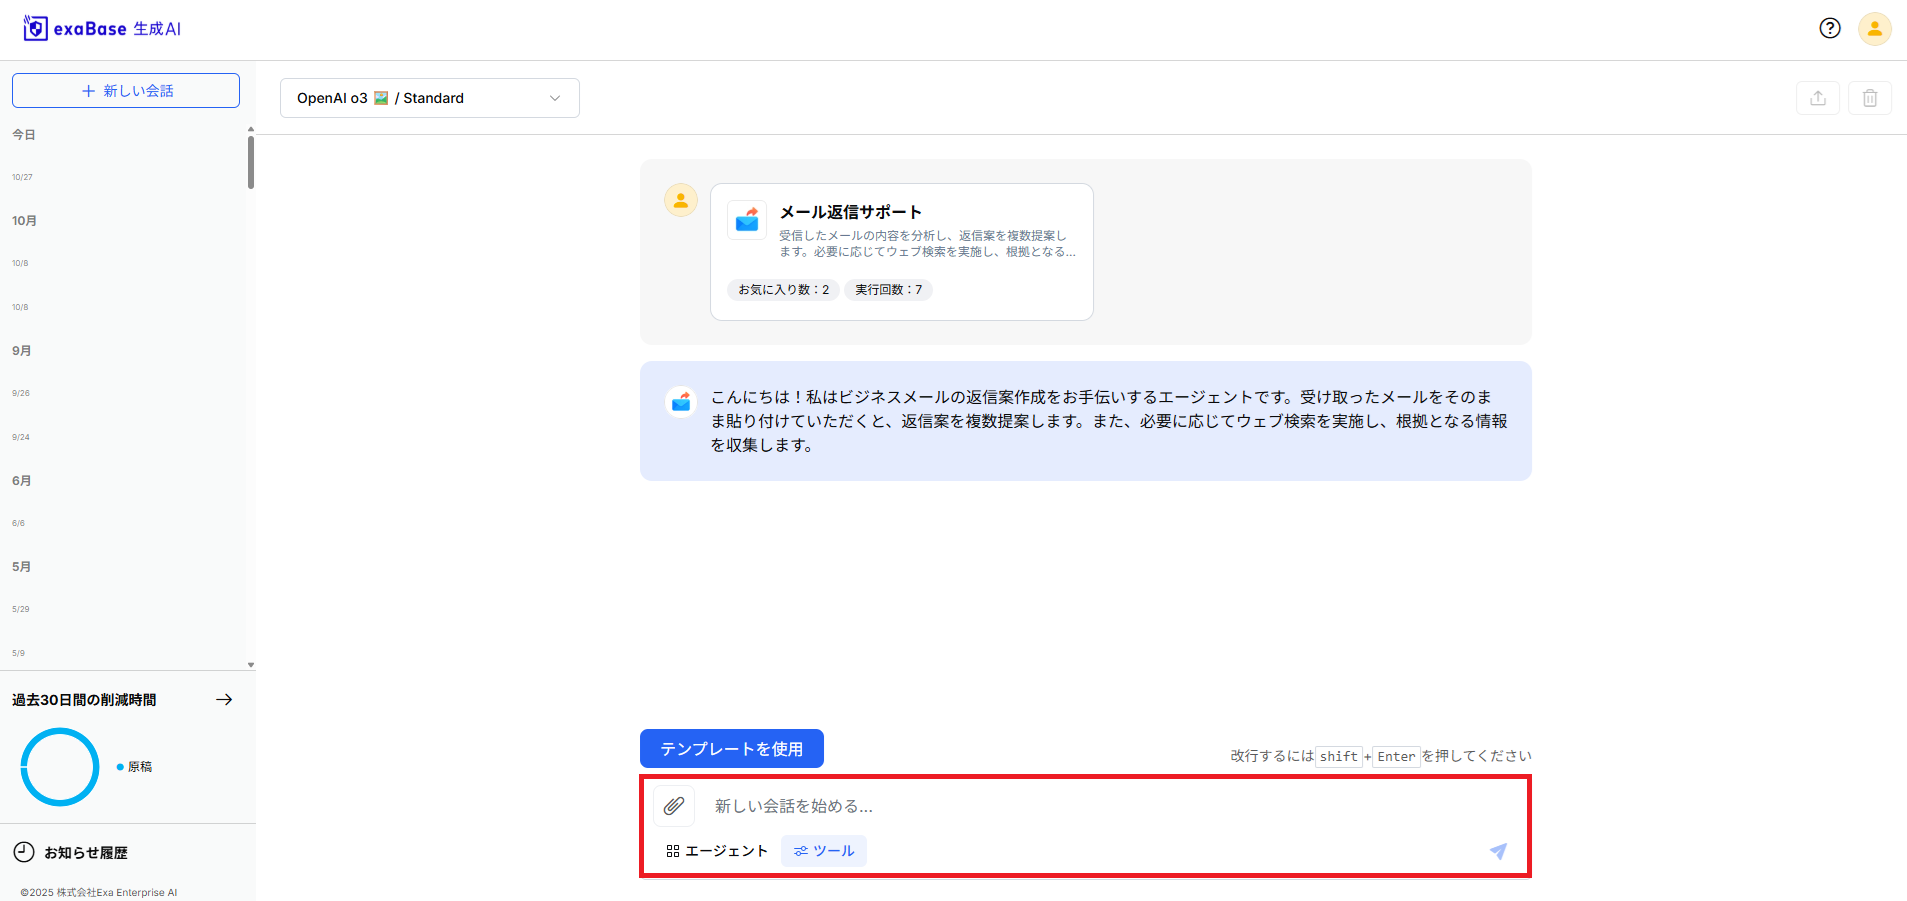Click the trash delete conversation icon
Viewport: 1907px width, 901px height.
[1869, 98]
